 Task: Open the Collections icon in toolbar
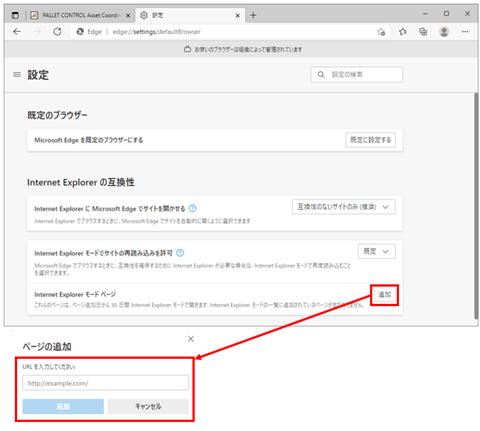[x=423, y=32]
